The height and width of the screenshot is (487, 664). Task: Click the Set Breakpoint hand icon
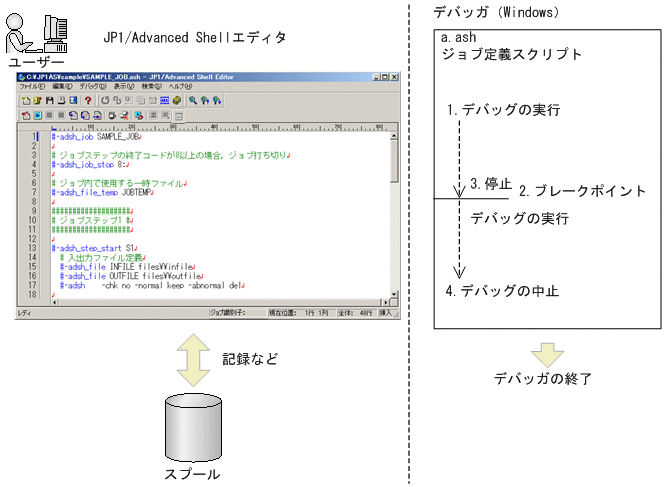[x=112, y=115]
